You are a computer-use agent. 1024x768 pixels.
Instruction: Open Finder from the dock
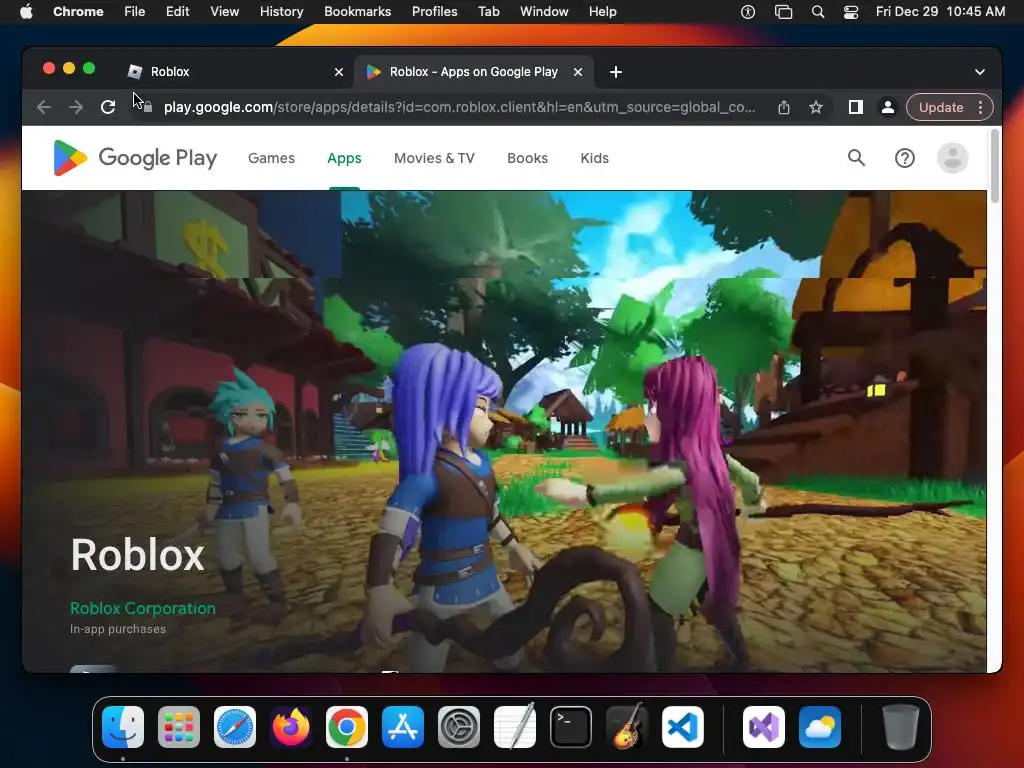(123, 727)
